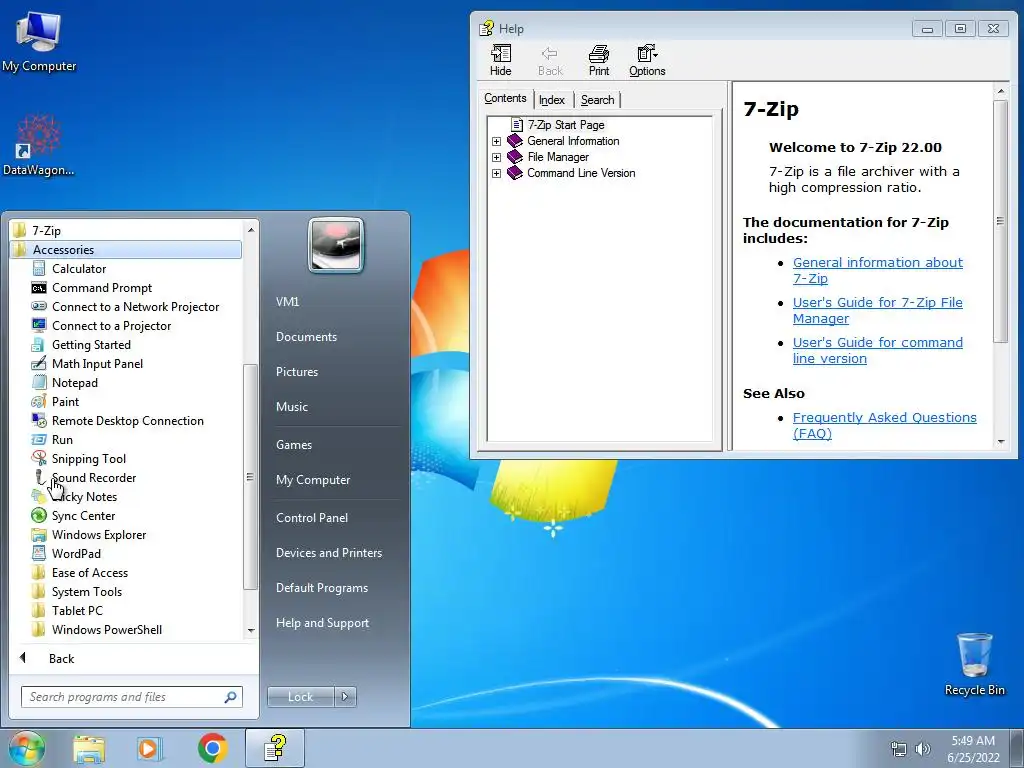1024x768 pixels.
Task: Open Pictures from the Start menu
Action: click(296, 371)
